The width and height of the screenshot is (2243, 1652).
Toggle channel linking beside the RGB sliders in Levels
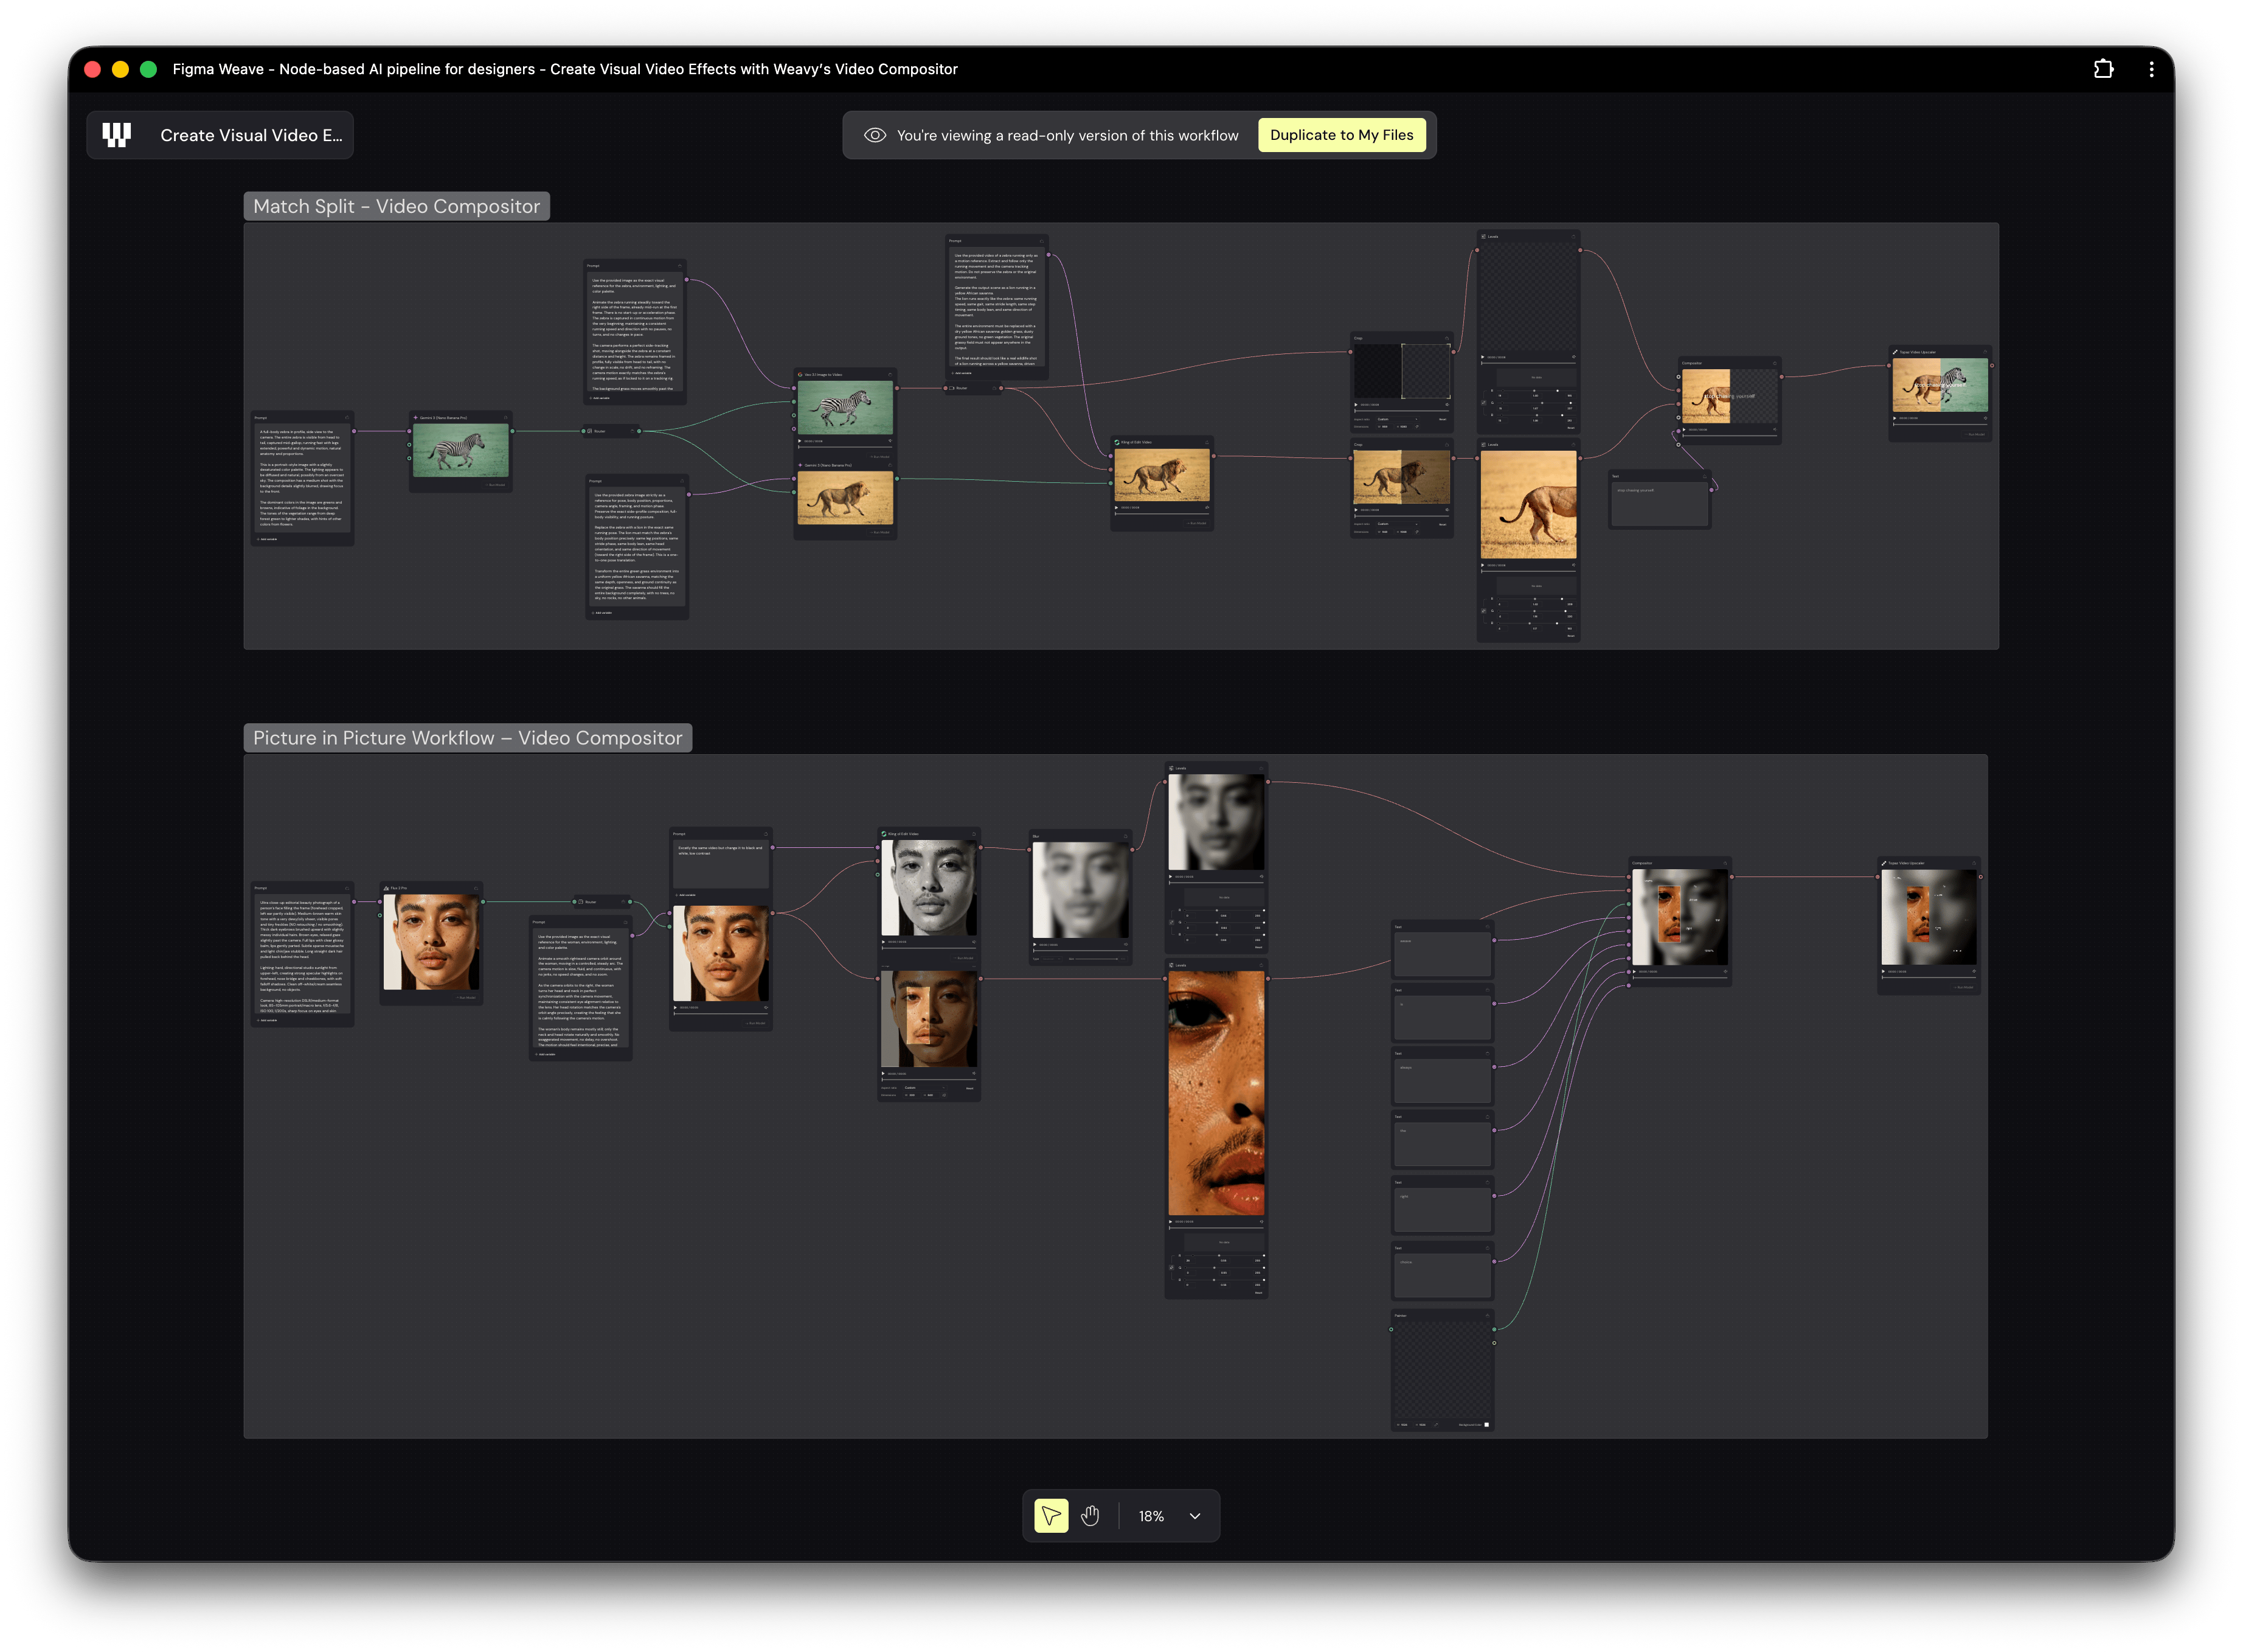(x=1483, y=403)
